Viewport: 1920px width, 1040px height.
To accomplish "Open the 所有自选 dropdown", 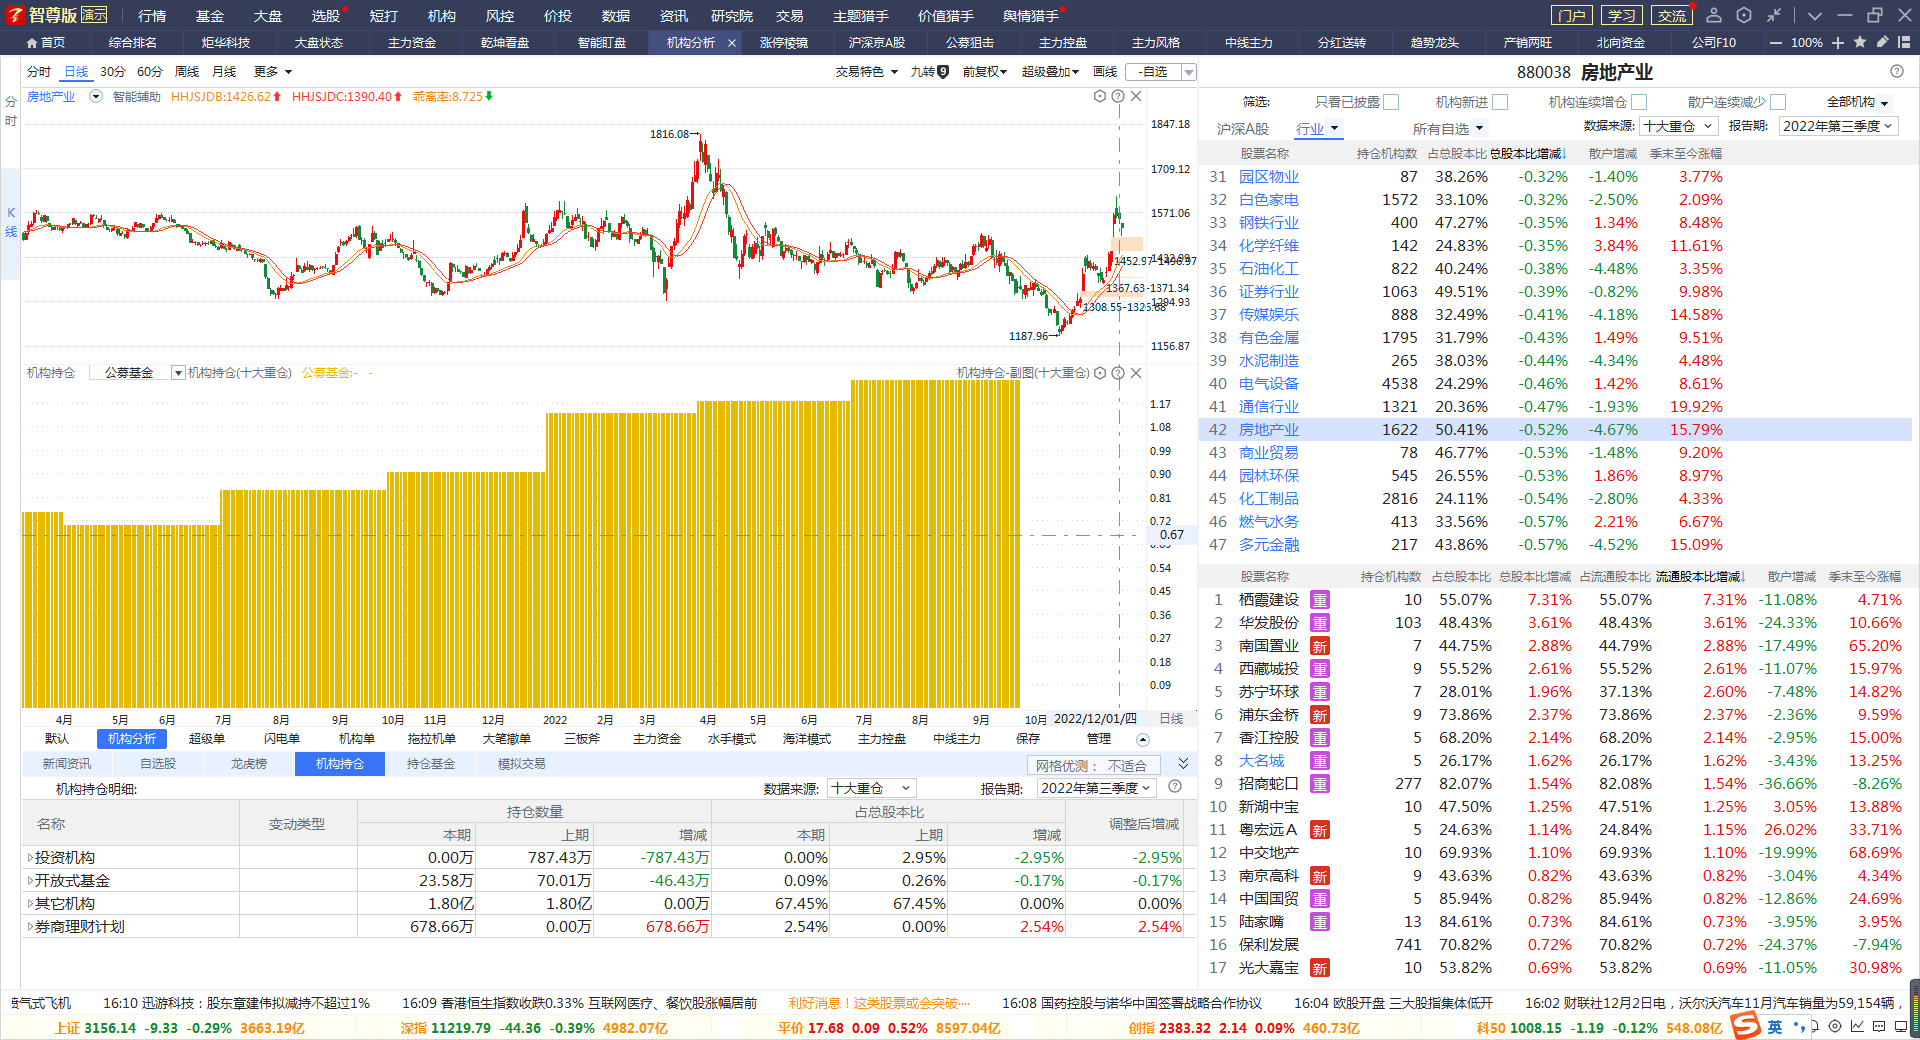I will point(1448,129).
